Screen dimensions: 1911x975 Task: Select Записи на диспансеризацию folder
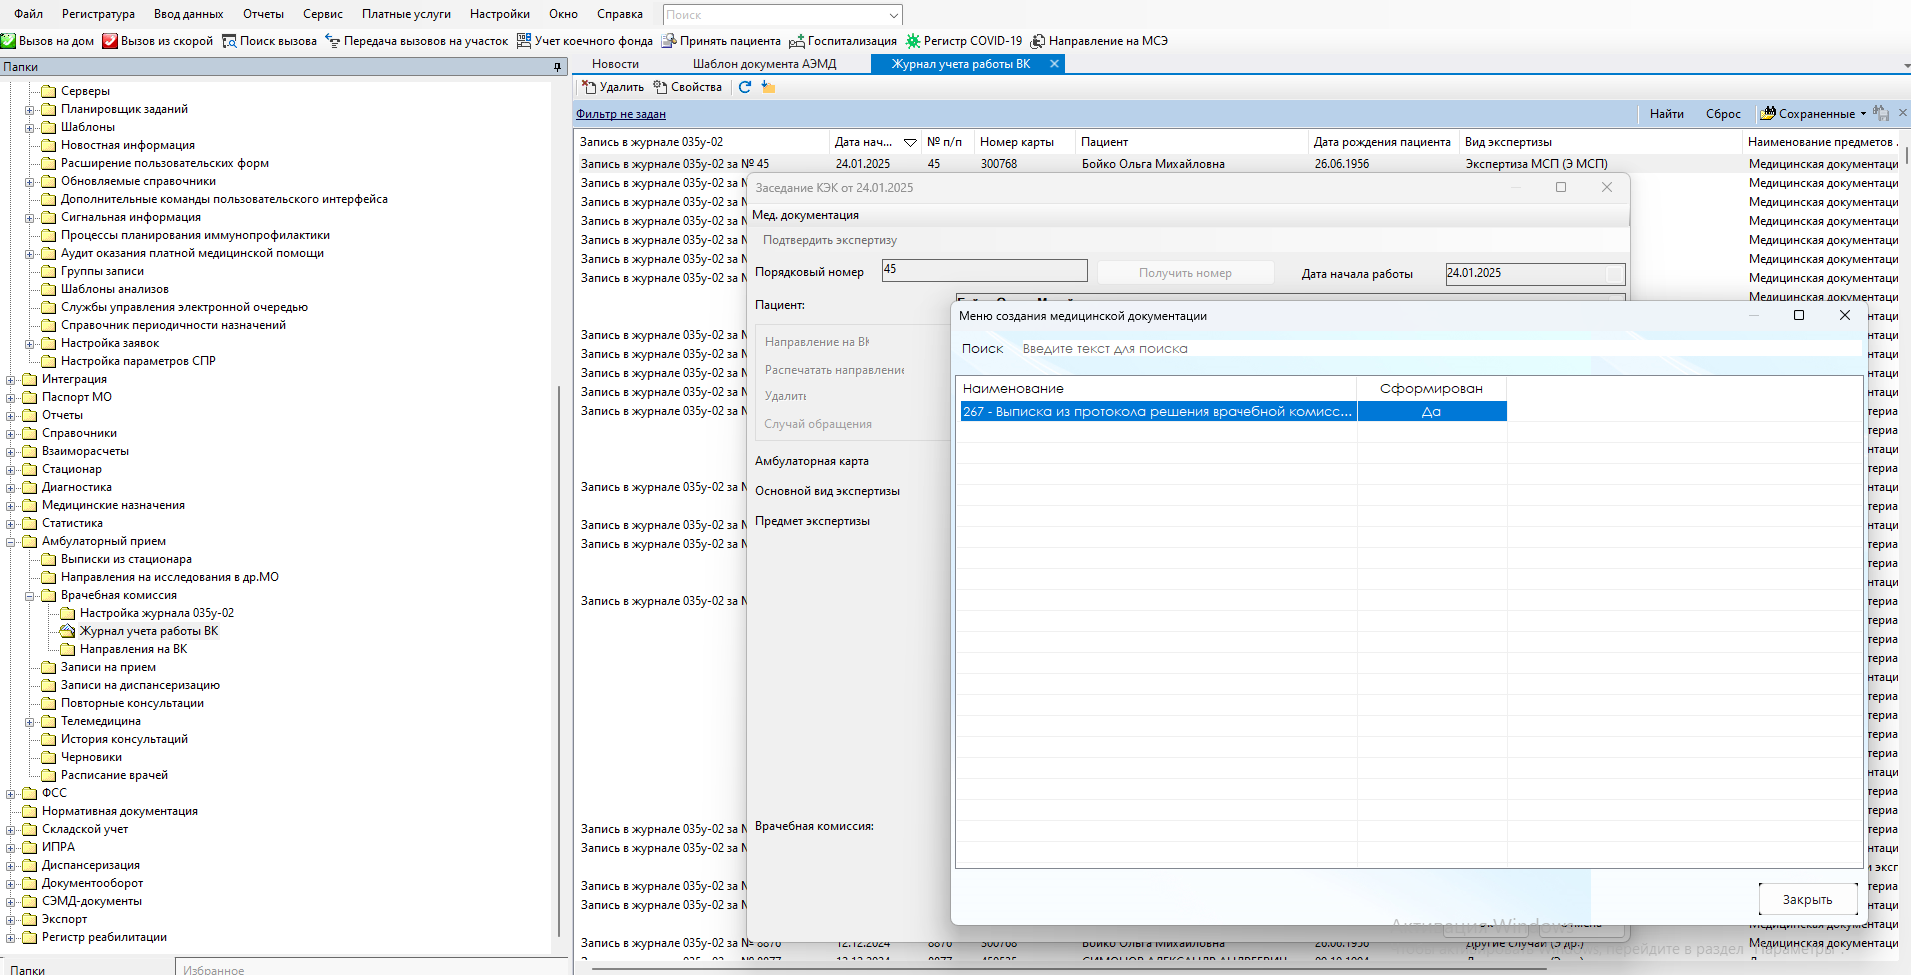(140, 685)
